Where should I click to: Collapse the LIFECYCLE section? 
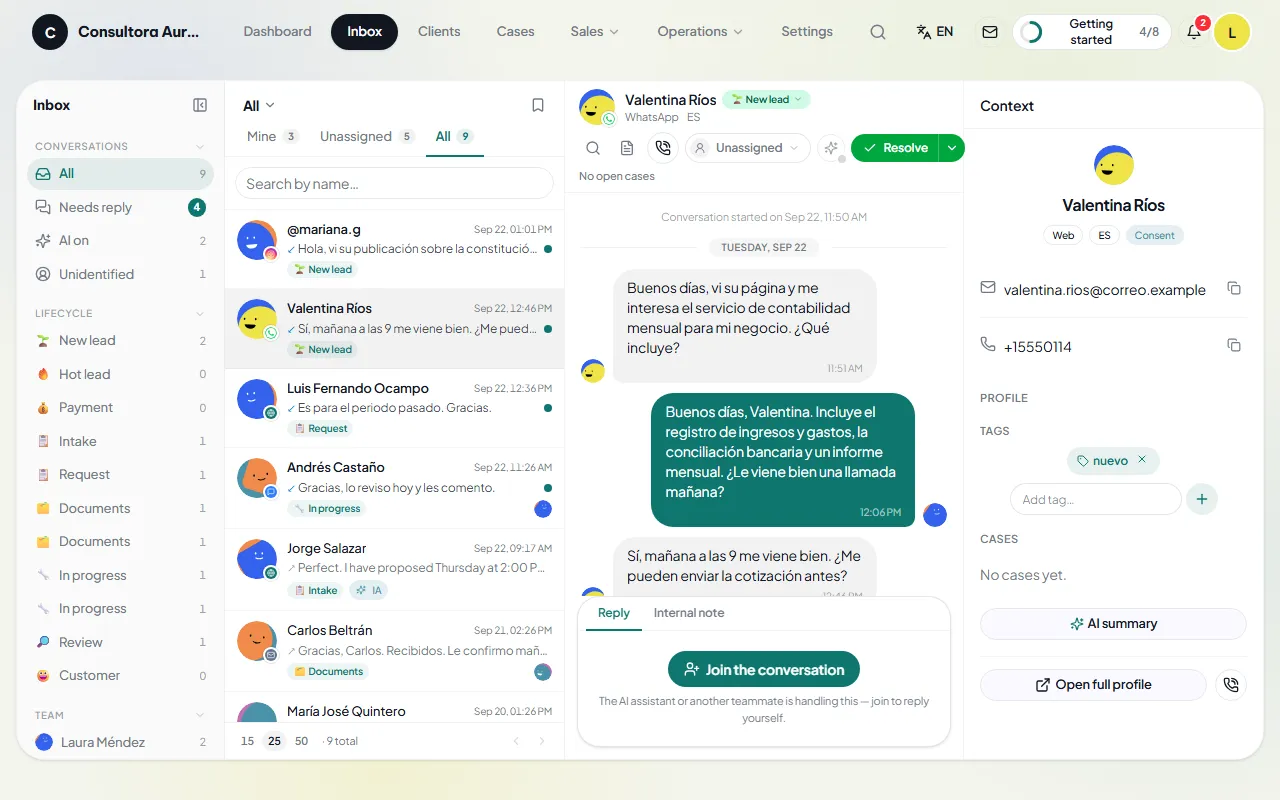pyautogui.click(x=200, y=314)
